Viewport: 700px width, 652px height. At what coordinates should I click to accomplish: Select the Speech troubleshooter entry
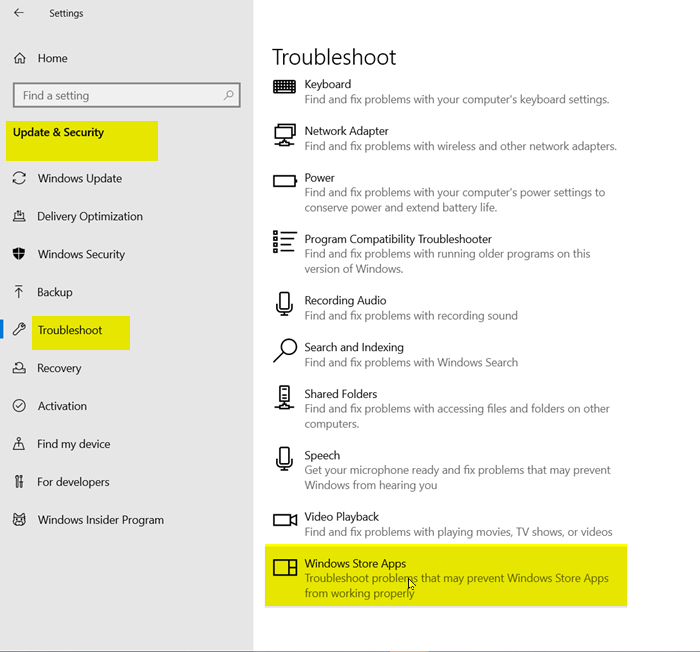pos(322,455)
